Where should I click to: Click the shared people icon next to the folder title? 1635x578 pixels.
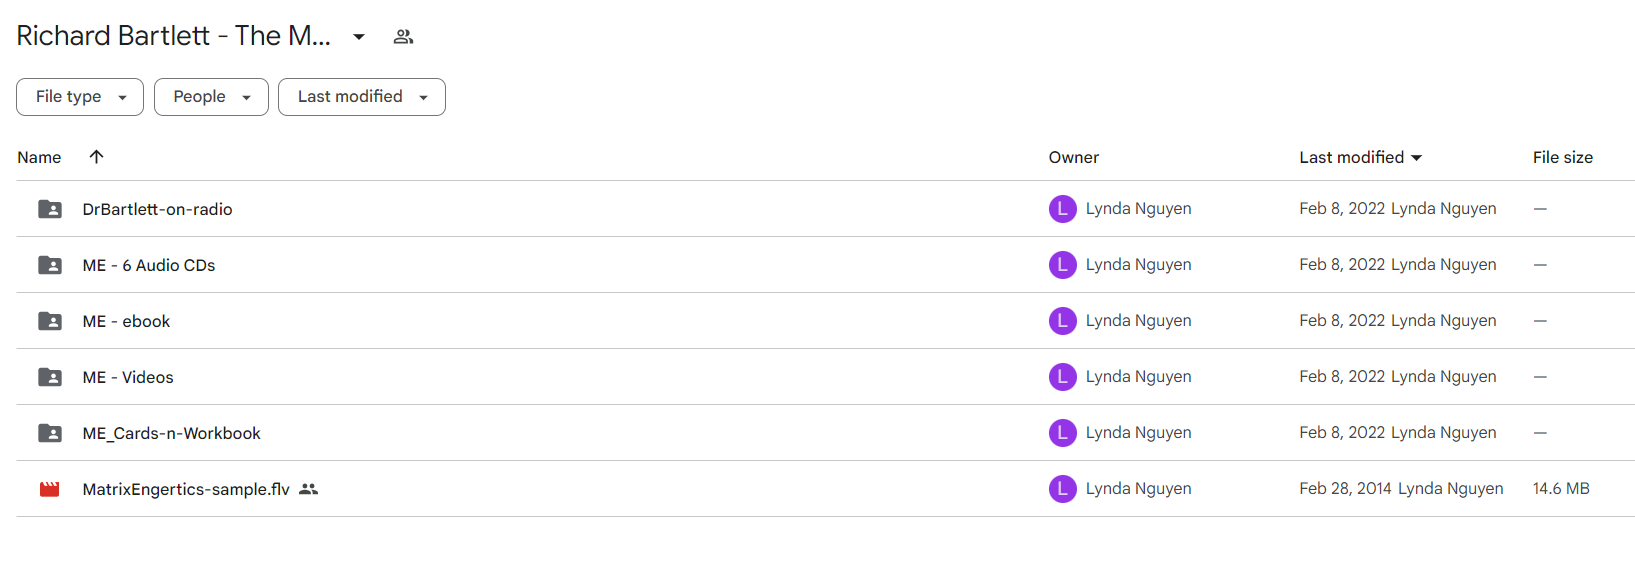pos(403,37)
